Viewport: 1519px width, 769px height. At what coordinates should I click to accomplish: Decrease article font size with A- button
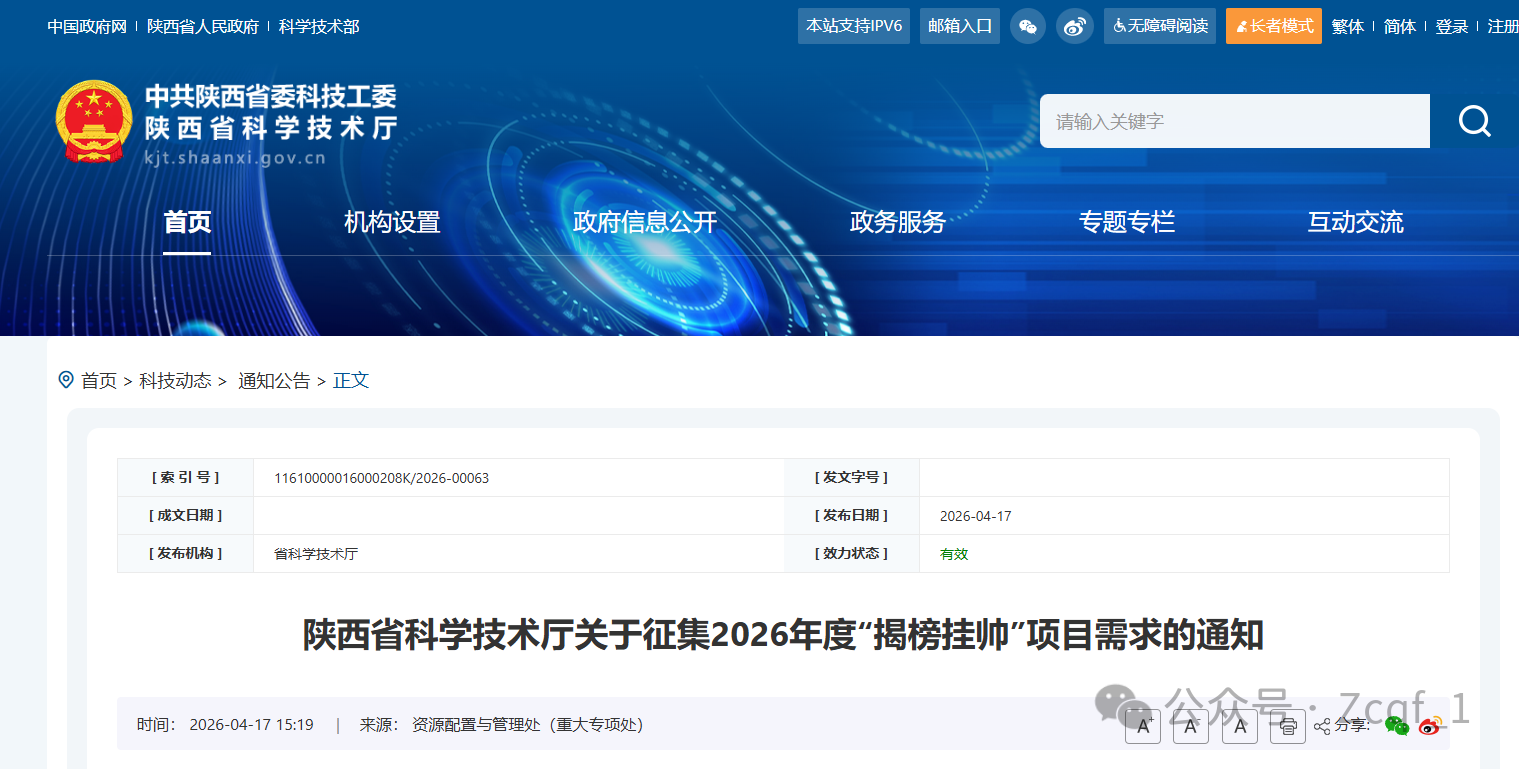coord(1190,726)
